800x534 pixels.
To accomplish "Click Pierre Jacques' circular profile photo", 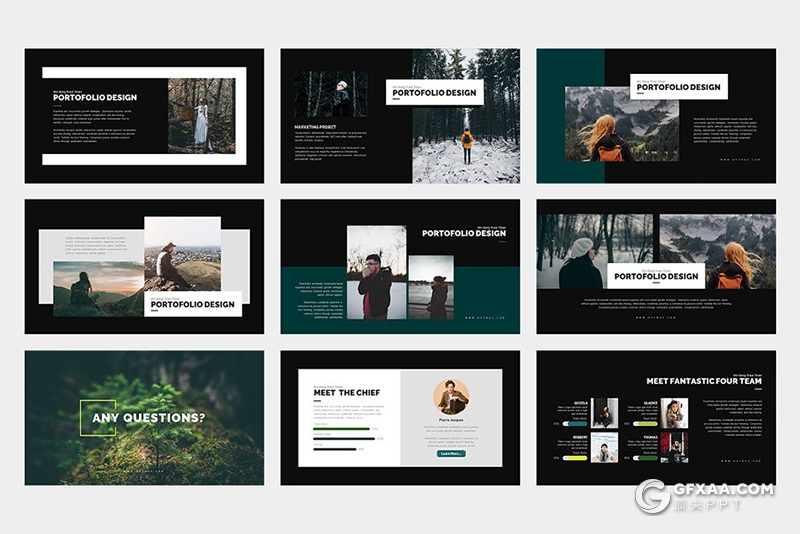I will pyautogui.click(x=451, y=397).
